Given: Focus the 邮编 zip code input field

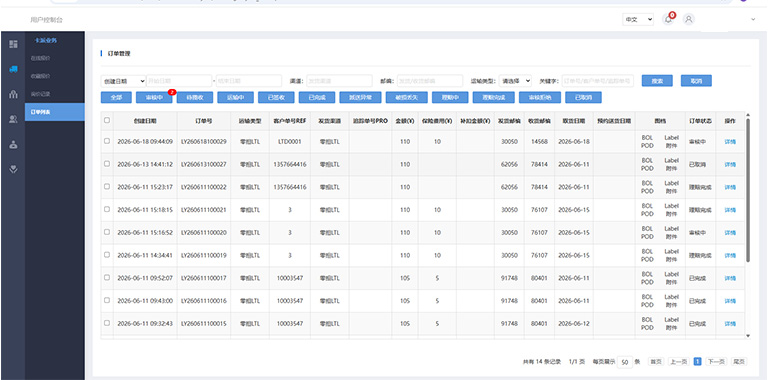Looking at the screenshot, I should click(x=430, y=81).
